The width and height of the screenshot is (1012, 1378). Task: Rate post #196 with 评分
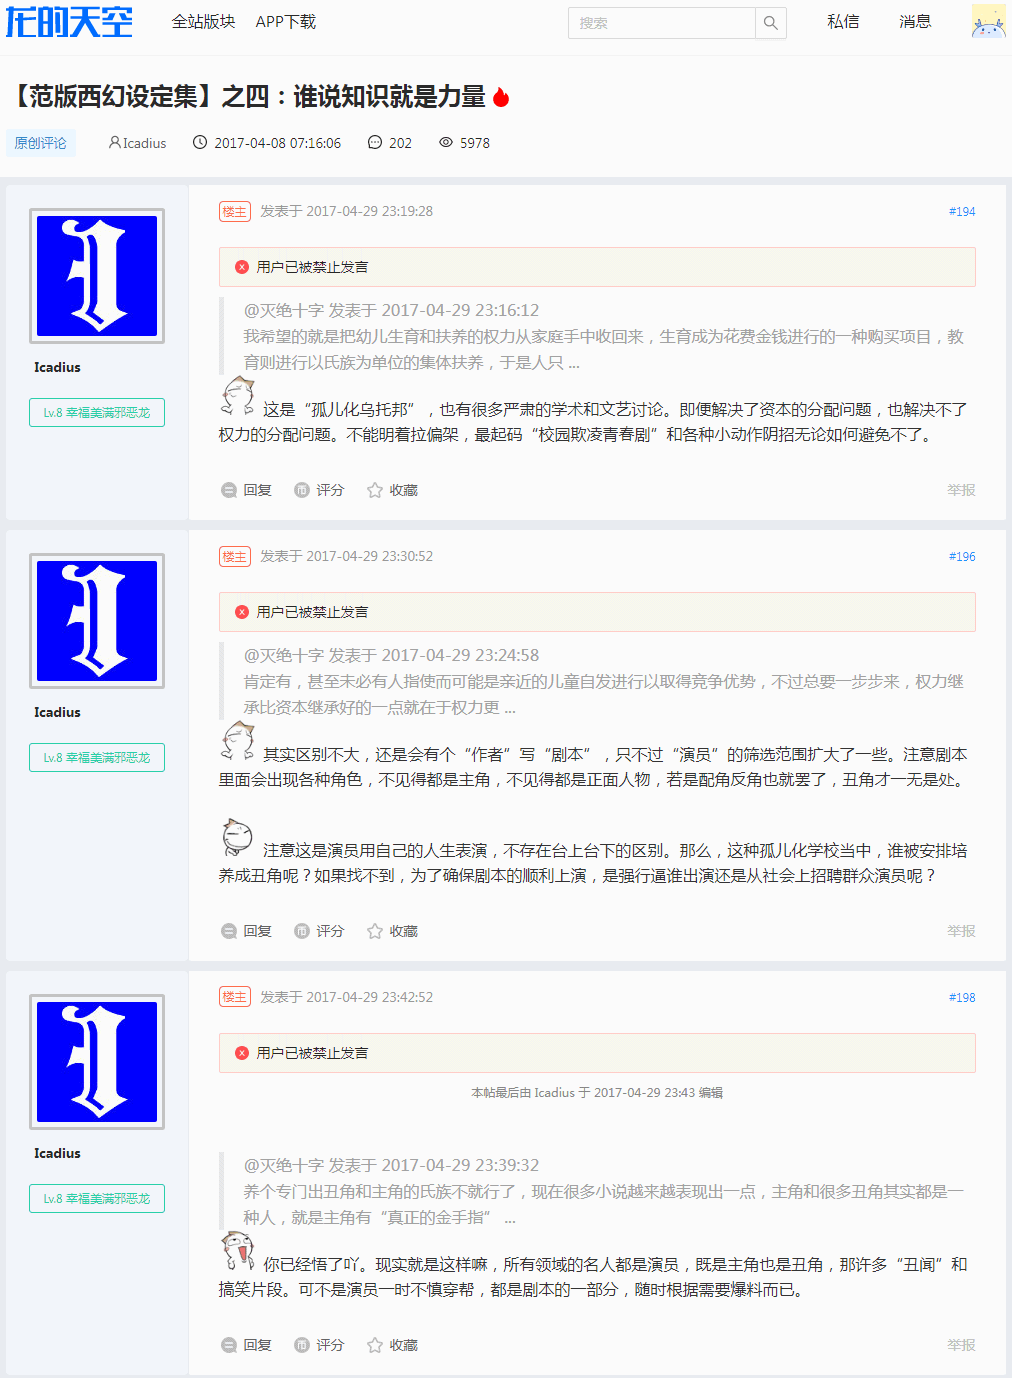point(319,931)
